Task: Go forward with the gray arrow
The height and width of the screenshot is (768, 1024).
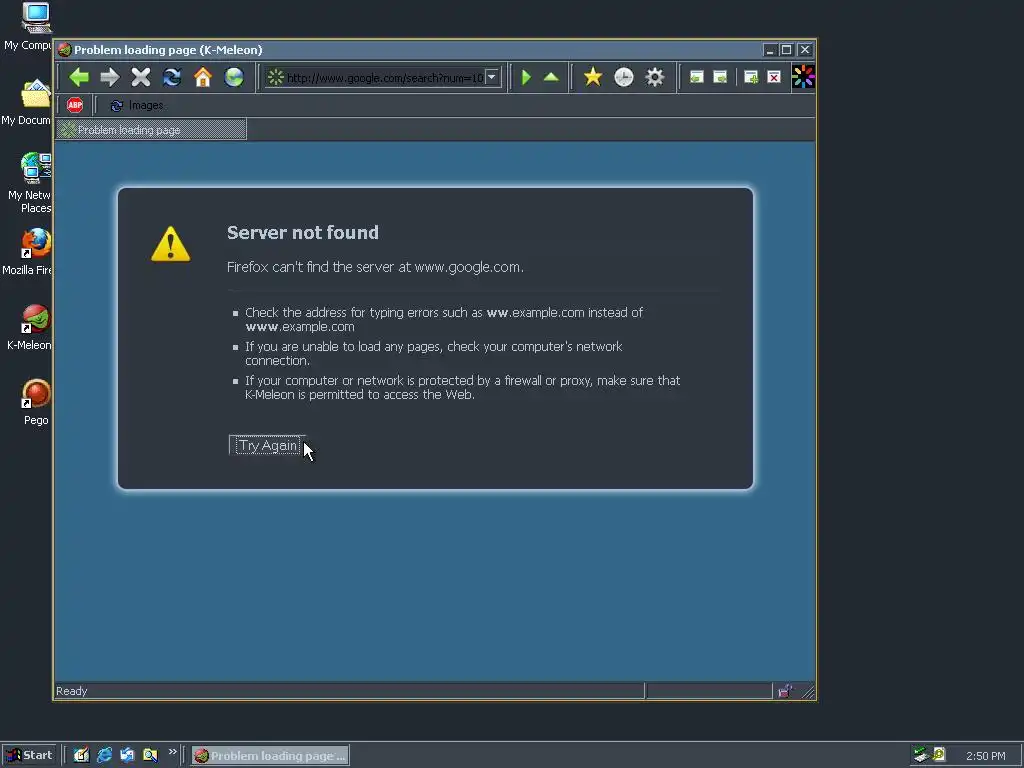Action: pos(110,77)
